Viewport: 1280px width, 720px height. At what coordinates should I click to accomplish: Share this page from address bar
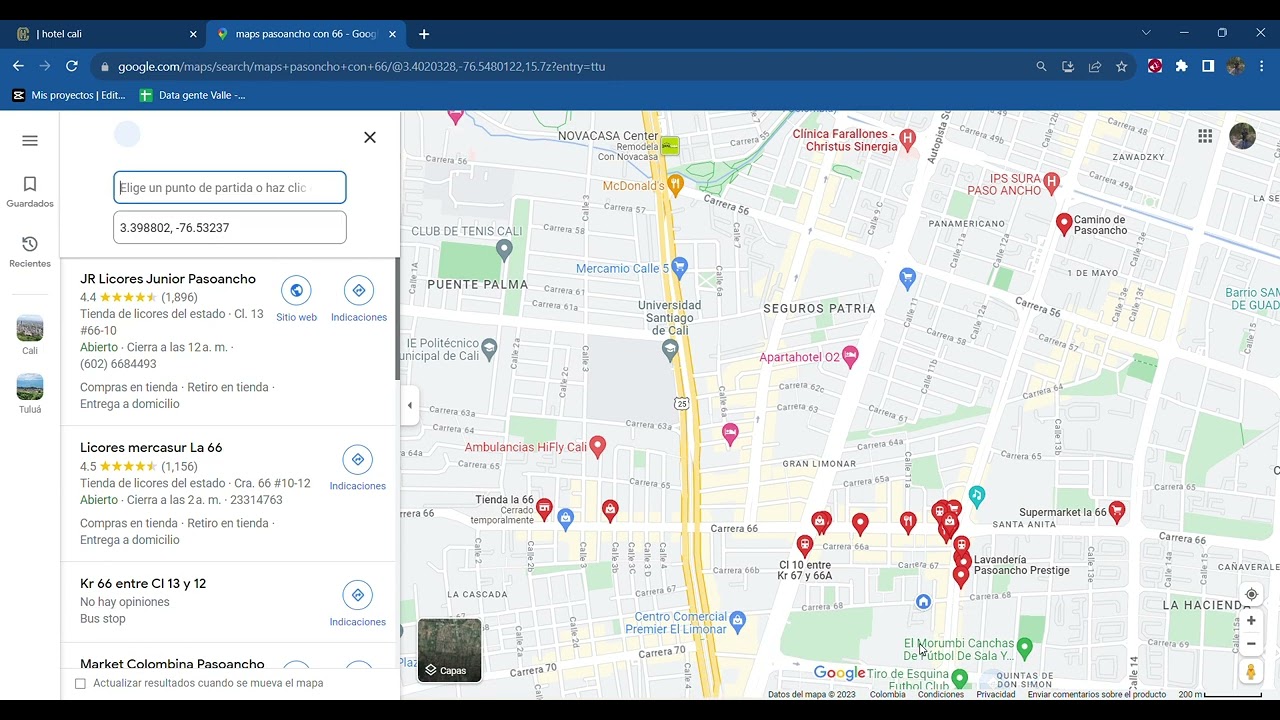[1095, 66]
